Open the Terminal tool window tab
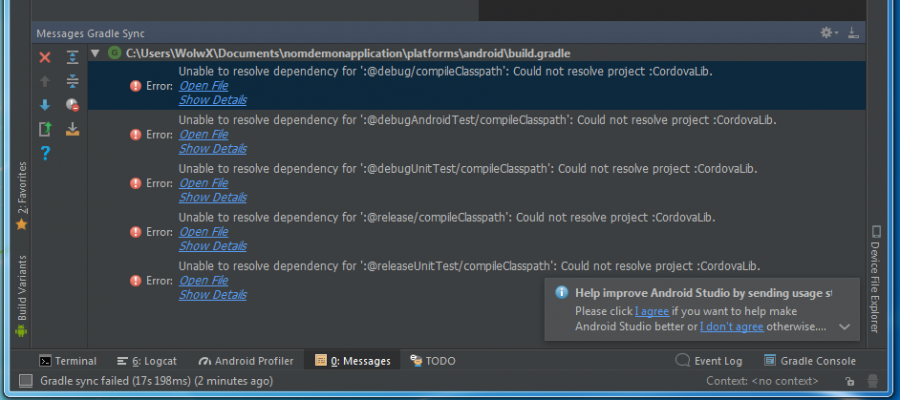The width and height of the screenshot is (900, 400). [68, 361]
